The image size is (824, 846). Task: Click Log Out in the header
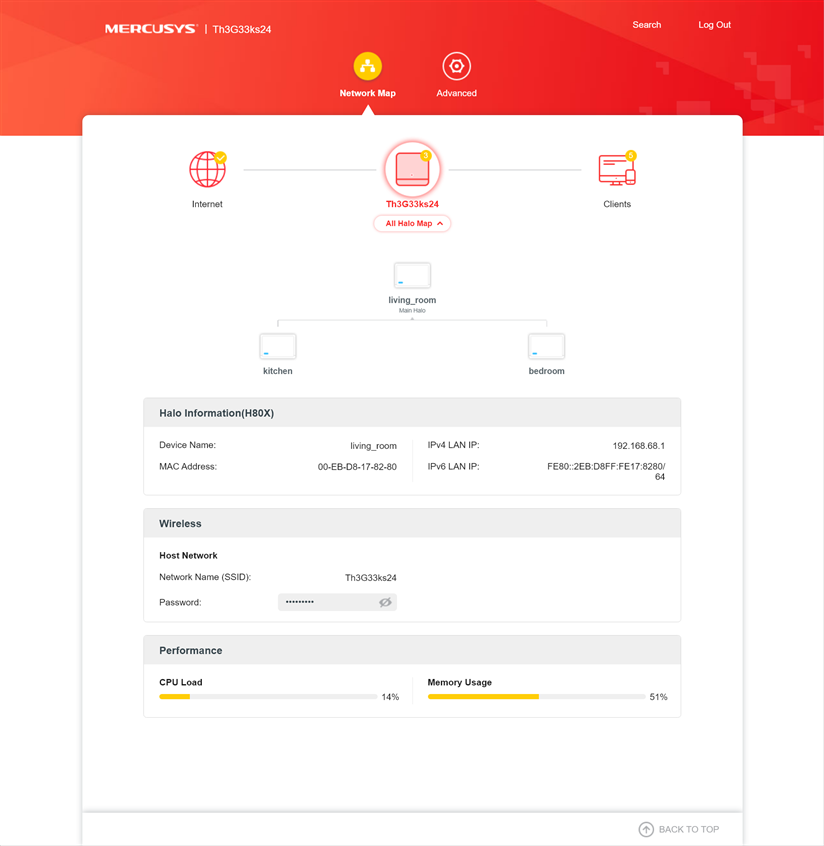point(714,25)
